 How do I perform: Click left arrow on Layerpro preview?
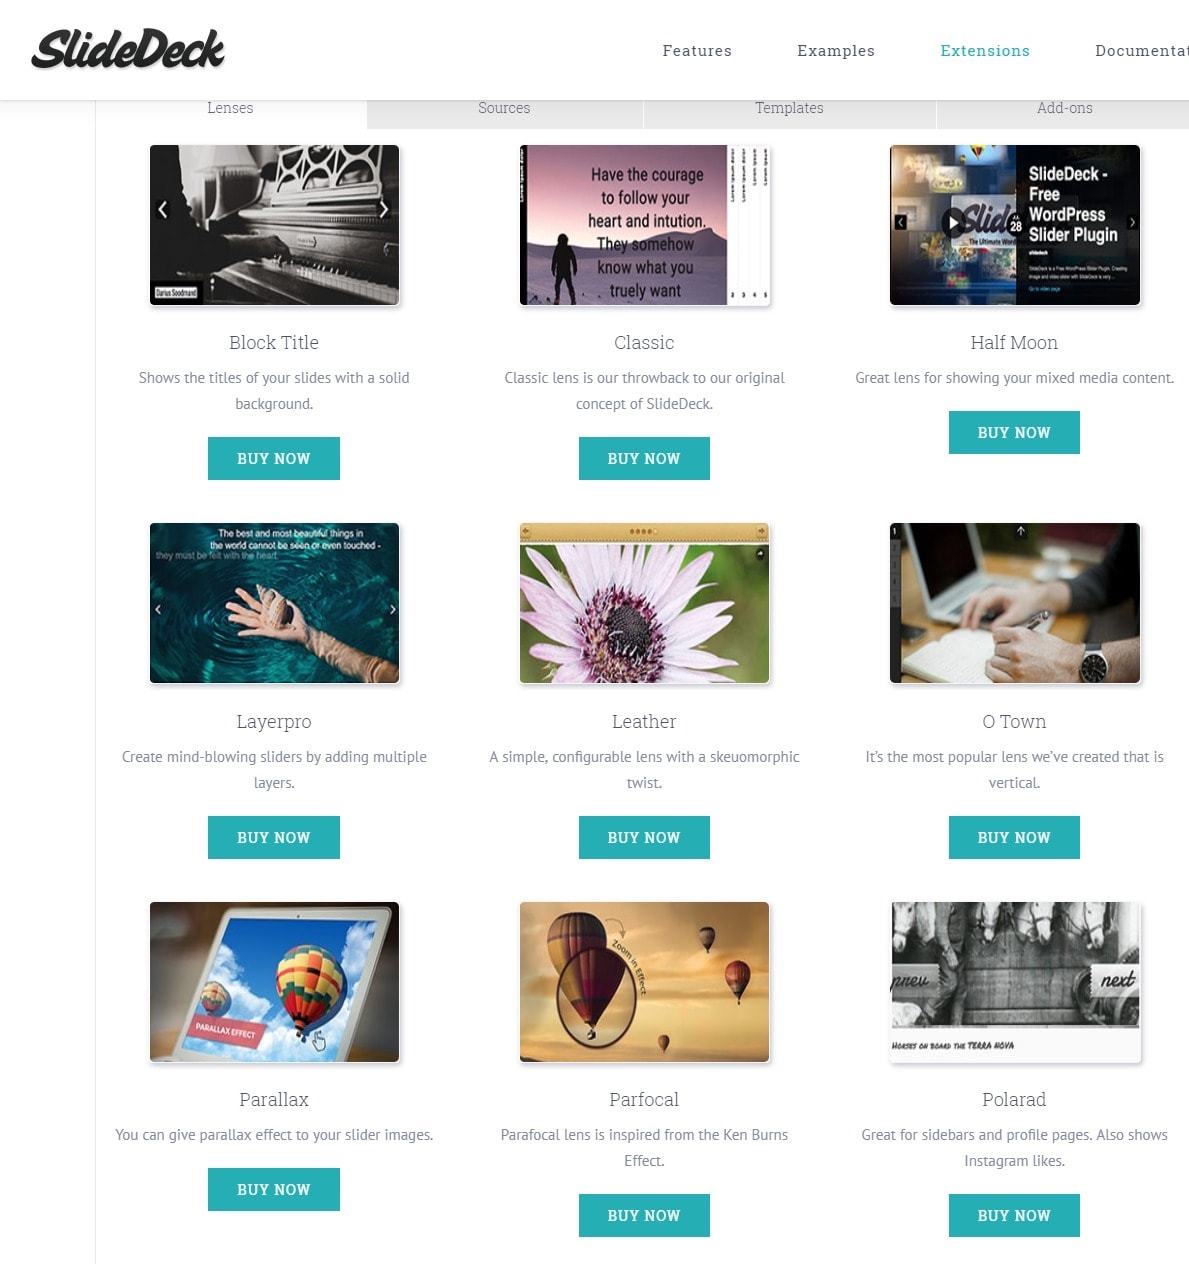pos(158,609)
